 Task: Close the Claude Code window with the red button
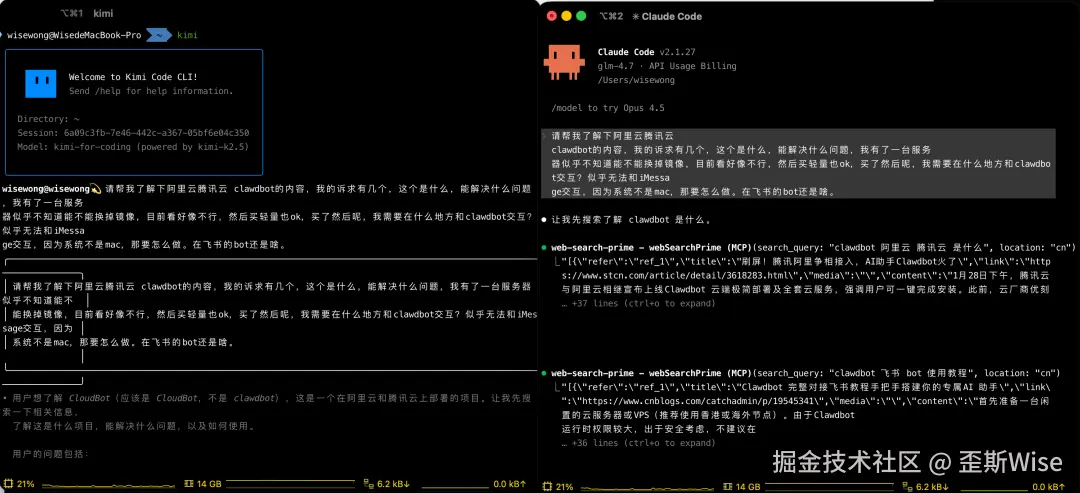coord(552,16)
